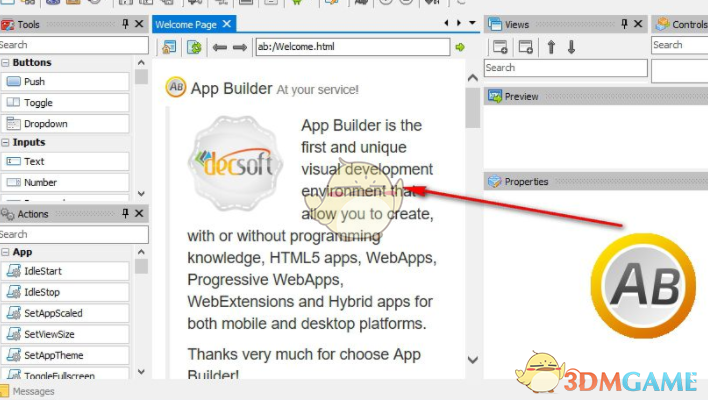Toggle the pin on the Views panel

point(624,24)
